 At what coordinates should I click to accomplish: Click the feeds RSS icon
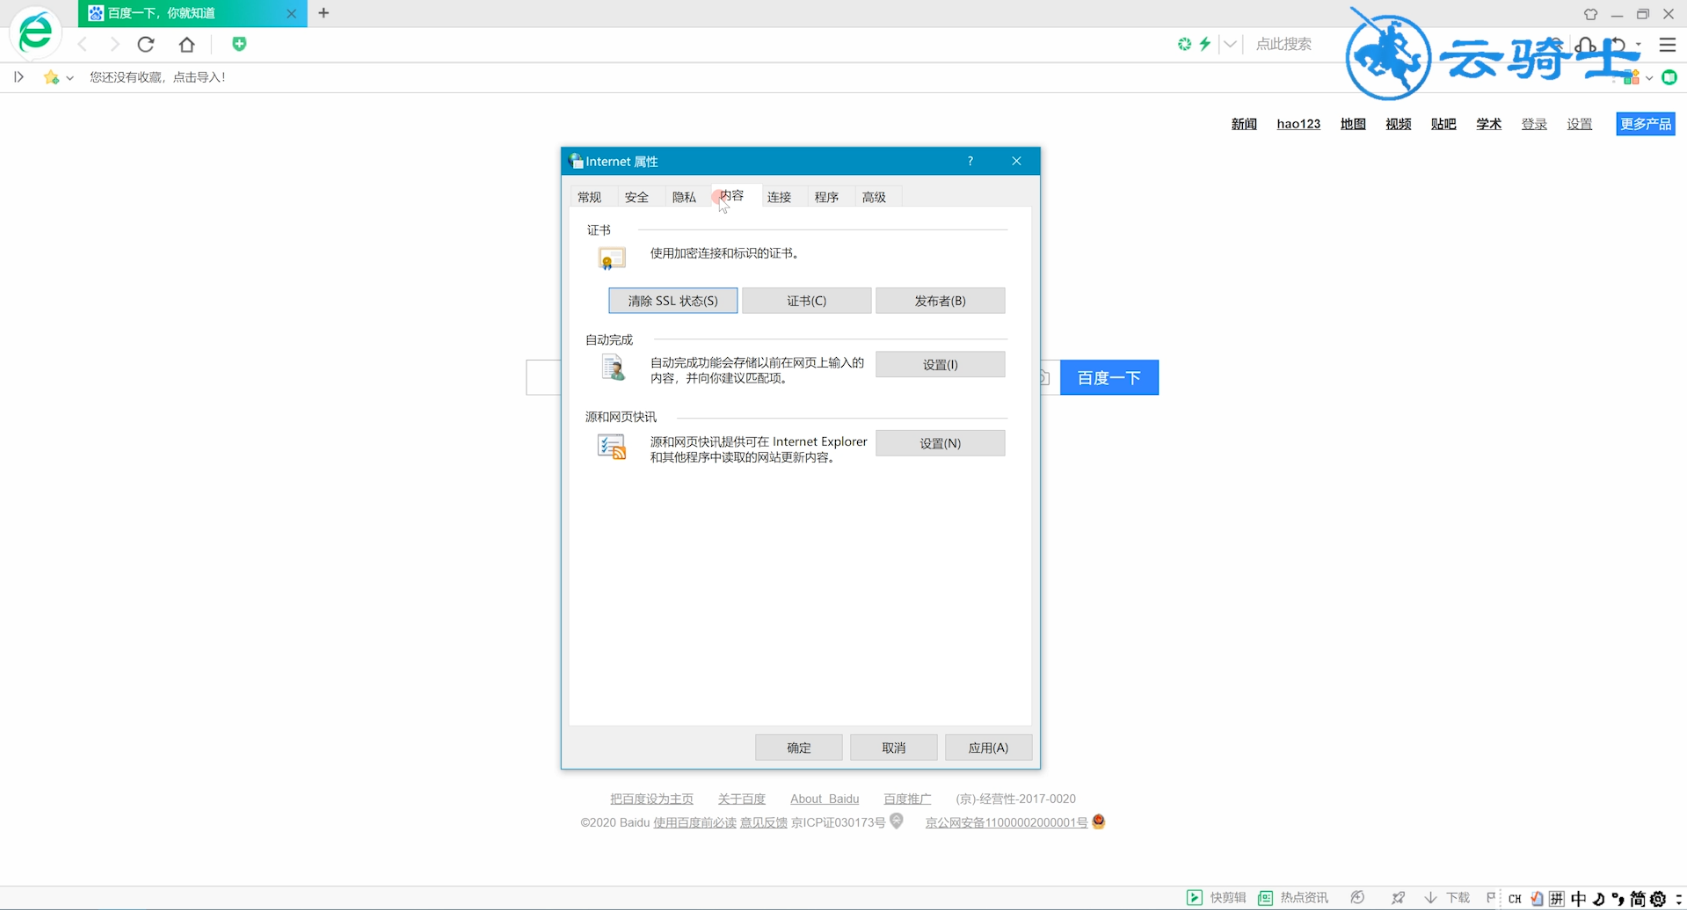tap(611, 446)
